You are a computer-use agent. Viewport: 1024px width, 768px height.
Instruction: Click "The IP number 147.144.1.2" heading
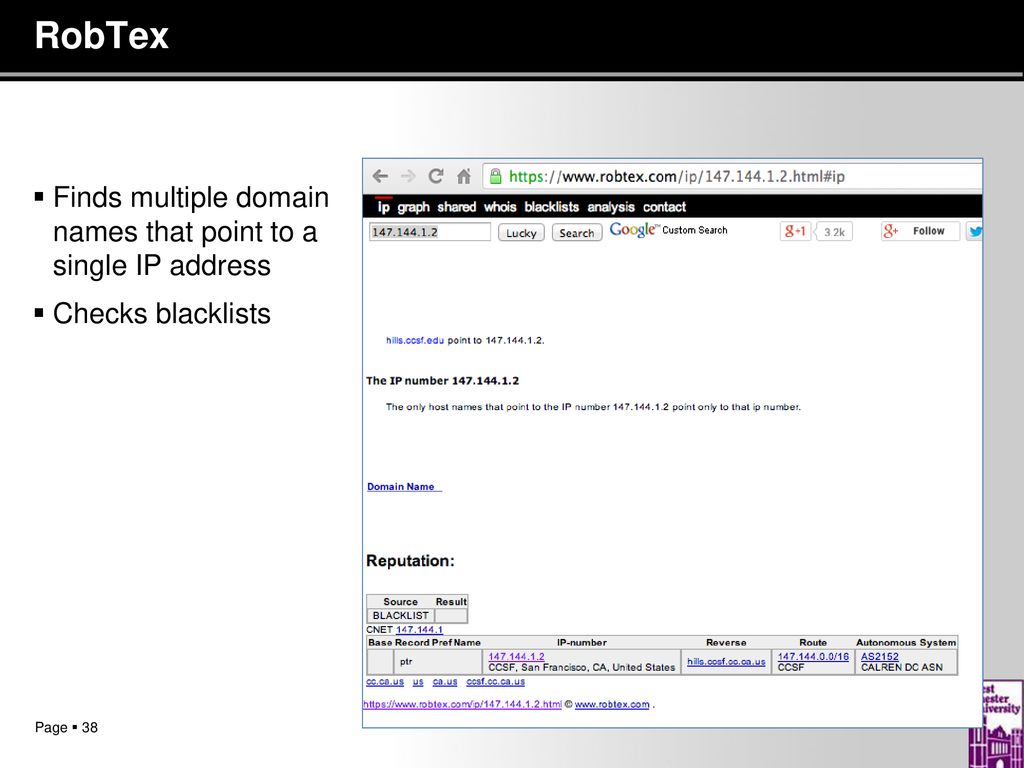coord(442,381)
